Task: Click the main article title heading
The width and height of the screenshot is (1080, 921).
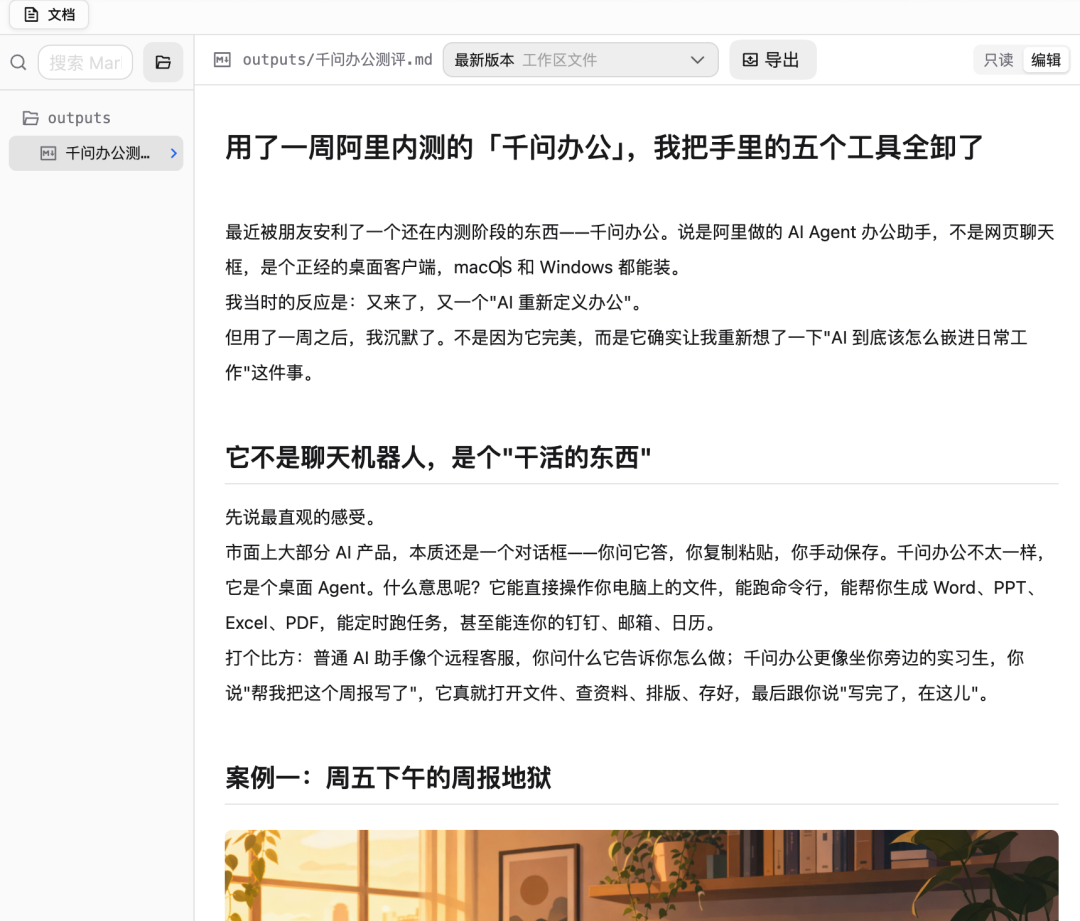Action: click(604, 147)
